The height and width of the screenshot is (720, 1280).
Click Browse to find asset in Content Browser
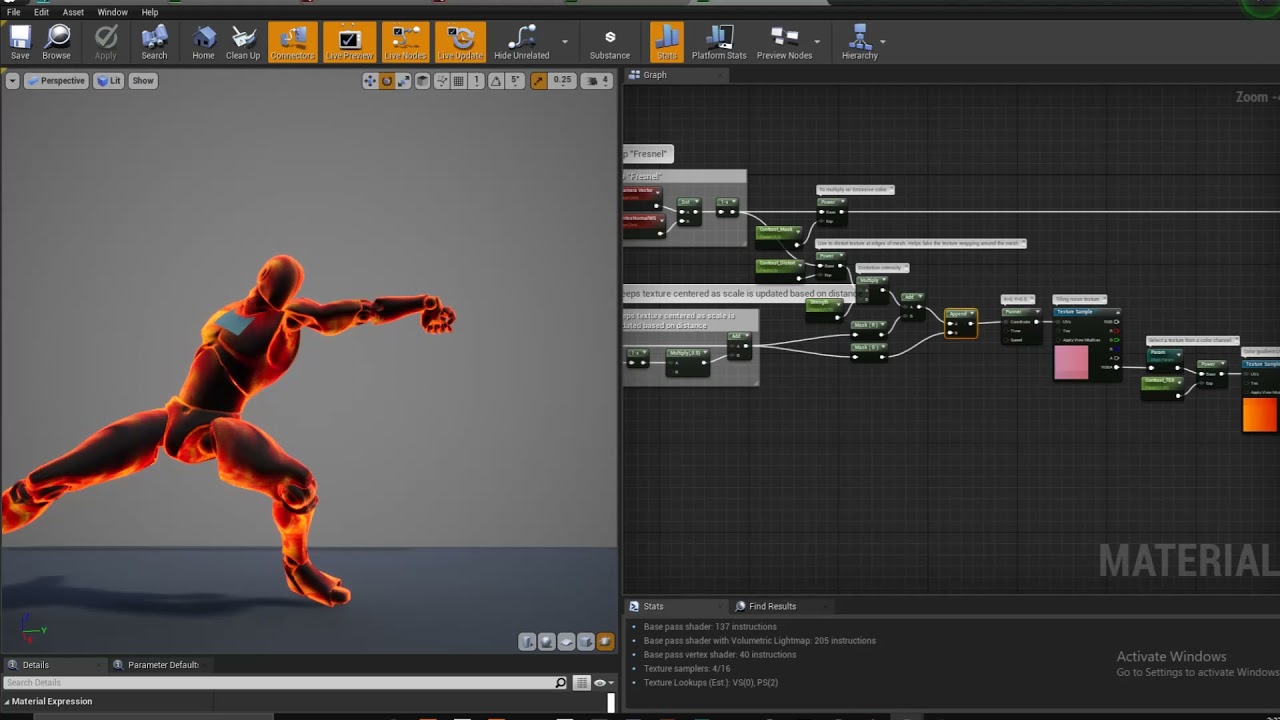pyautogui.click(x=57, y=42)
